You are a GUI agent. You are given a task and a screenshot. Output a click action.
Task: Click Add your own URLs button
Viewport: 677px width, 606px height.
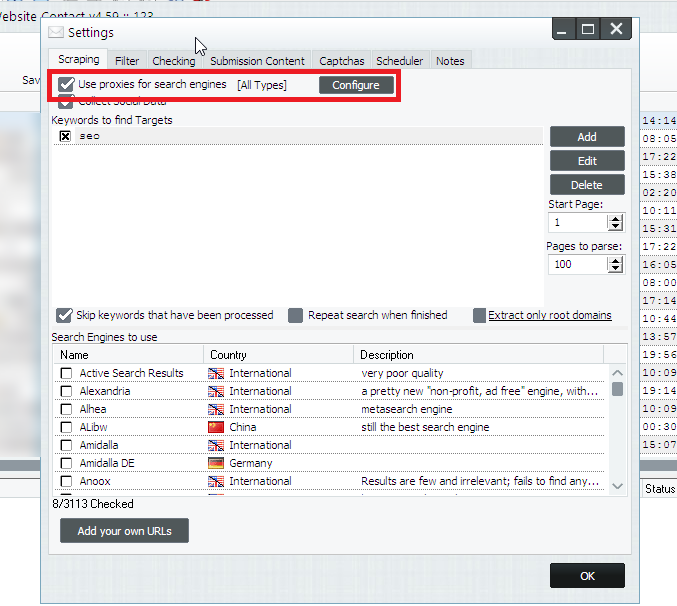pos(124,531)
